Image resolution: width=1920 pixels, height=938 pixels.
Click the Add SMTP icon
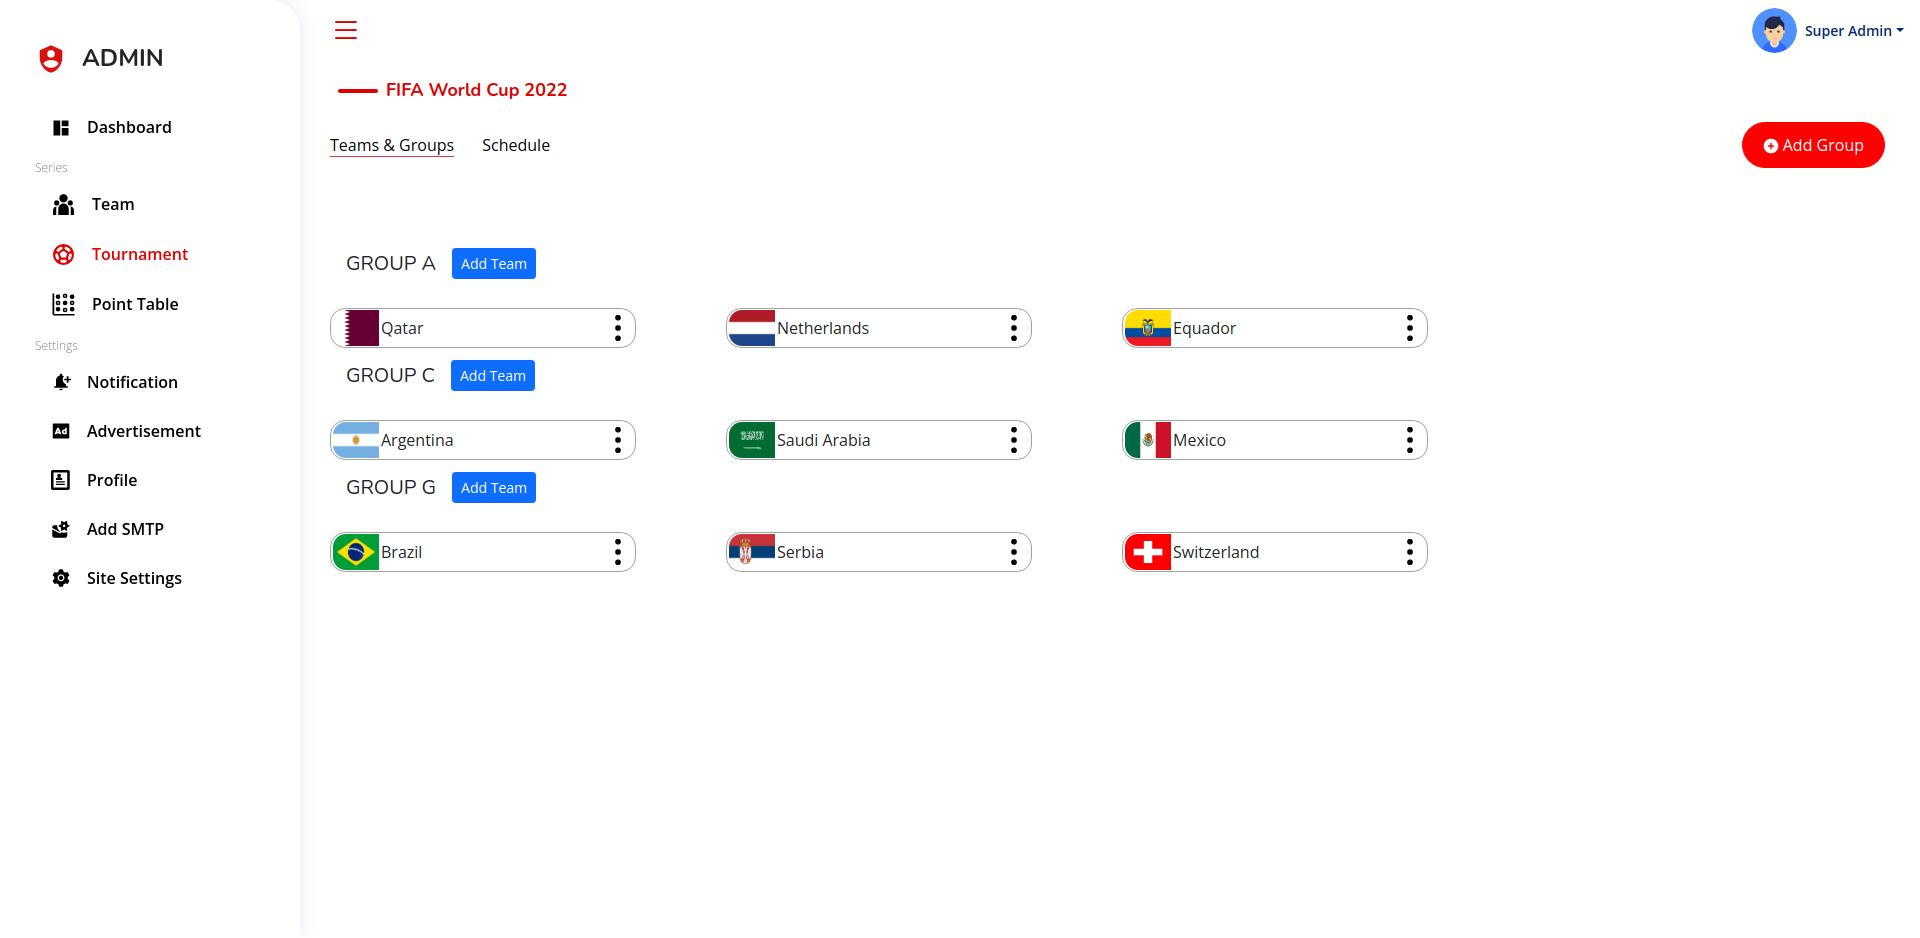[x=61, y=529]
